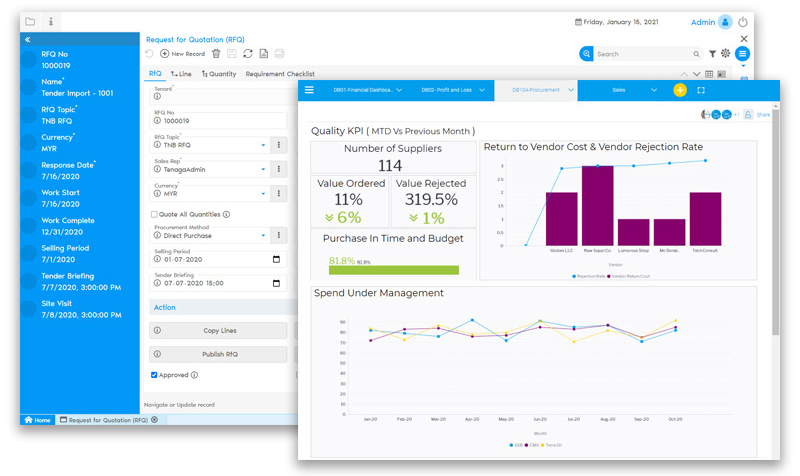Open the Currency MYR dropdown
The image size is (800, 476).
click(x=264, y=193)
